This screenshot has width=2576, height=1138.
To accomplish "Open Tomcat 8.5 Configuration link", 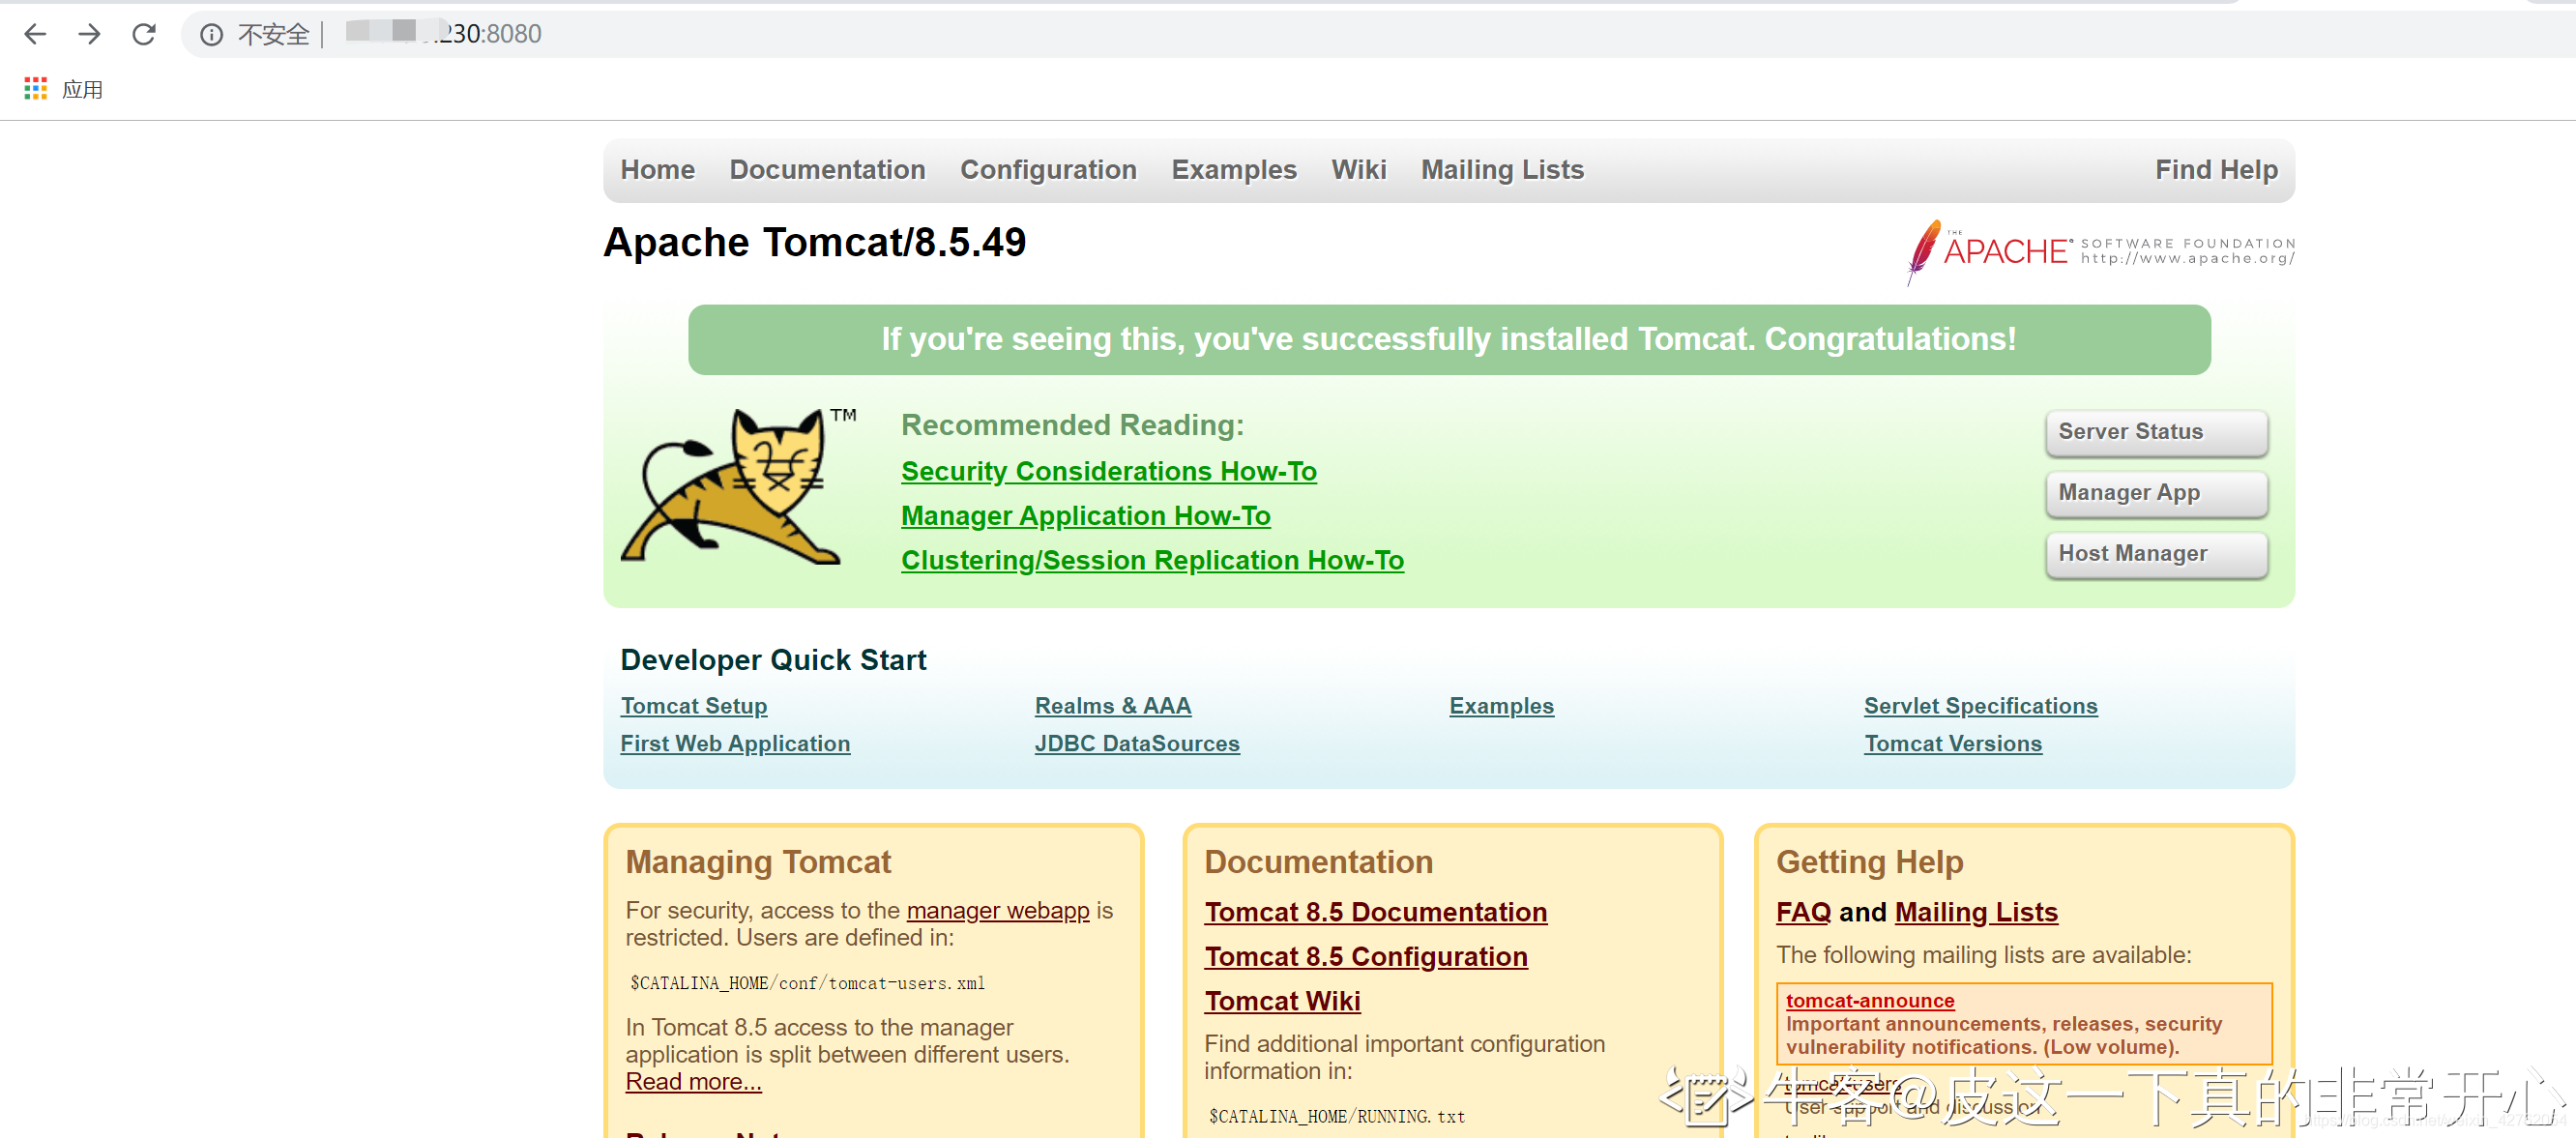I will point(1365,957).
